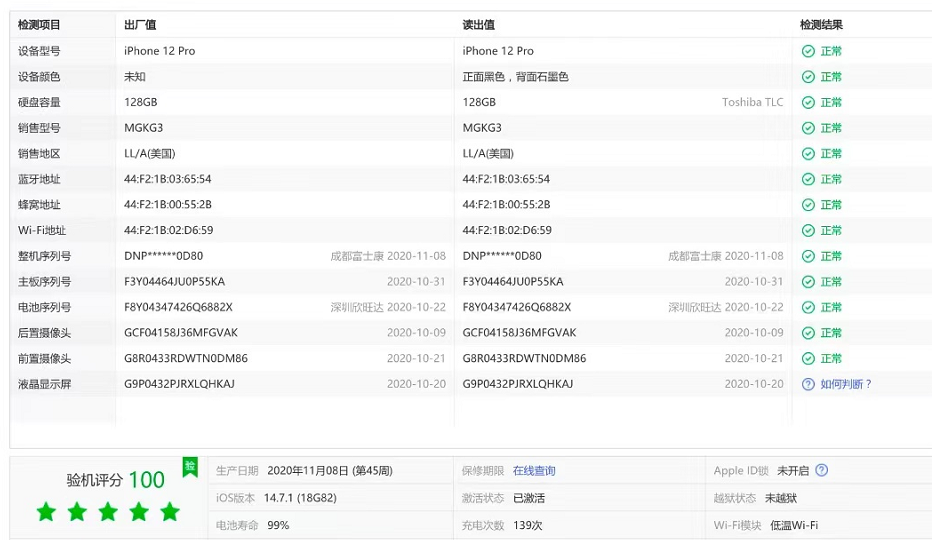
Task: Click the green check icon in 电池序列号 row
Action: (x=808, y=307)
